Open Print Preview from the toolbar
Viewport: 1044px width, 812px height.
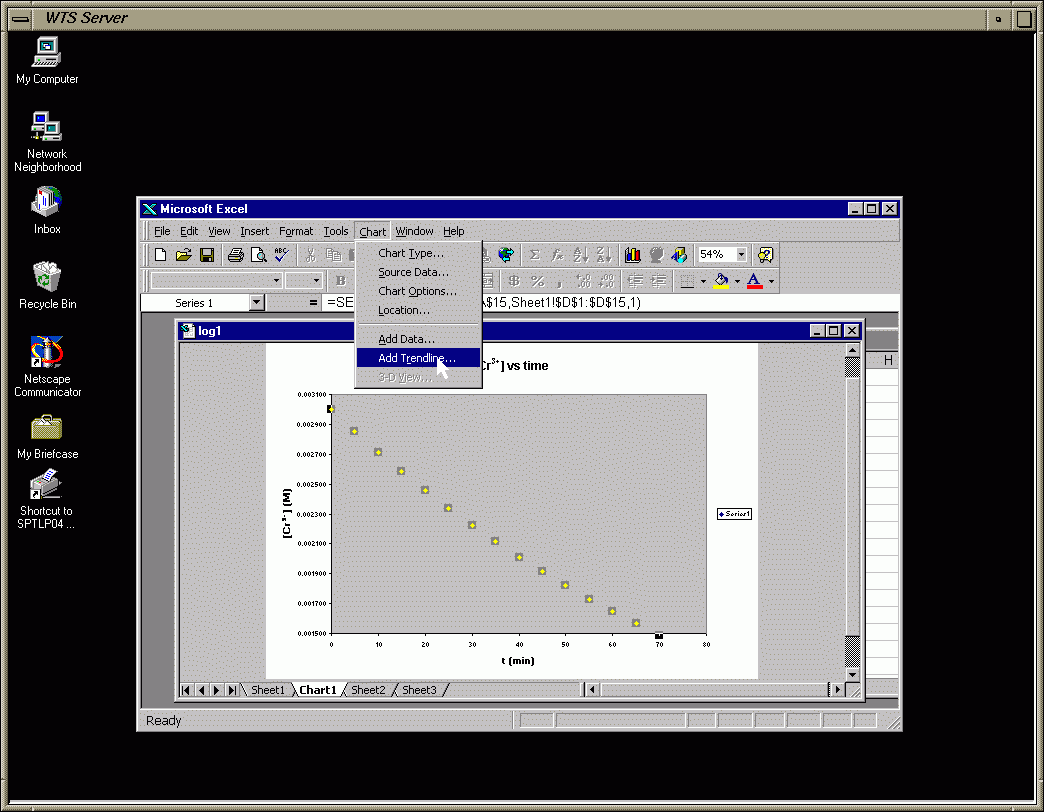tap(258, 255)
